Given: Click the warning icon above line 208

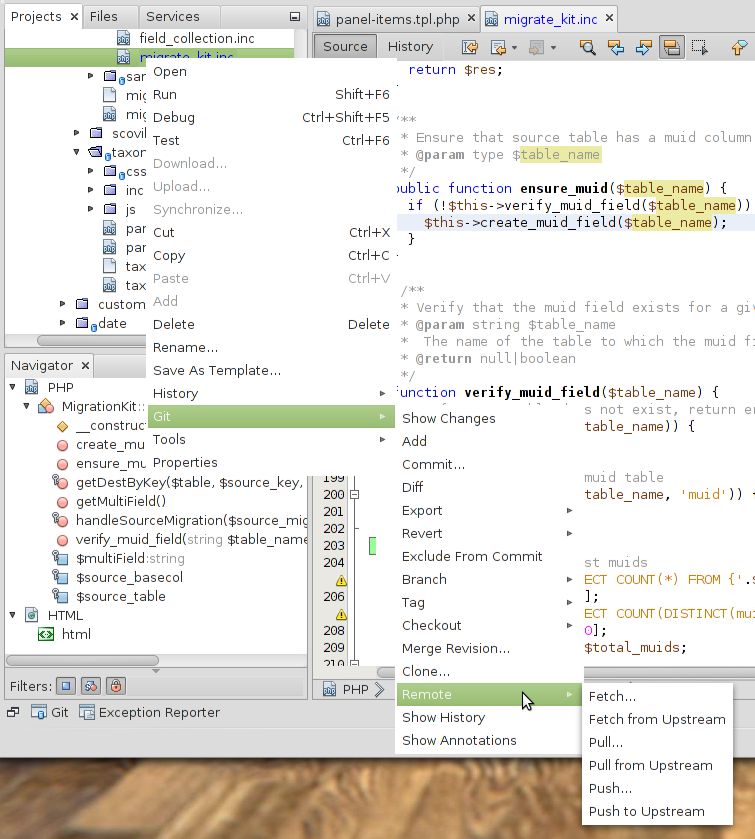Looking at the screenshot, I should pos(341,614).
